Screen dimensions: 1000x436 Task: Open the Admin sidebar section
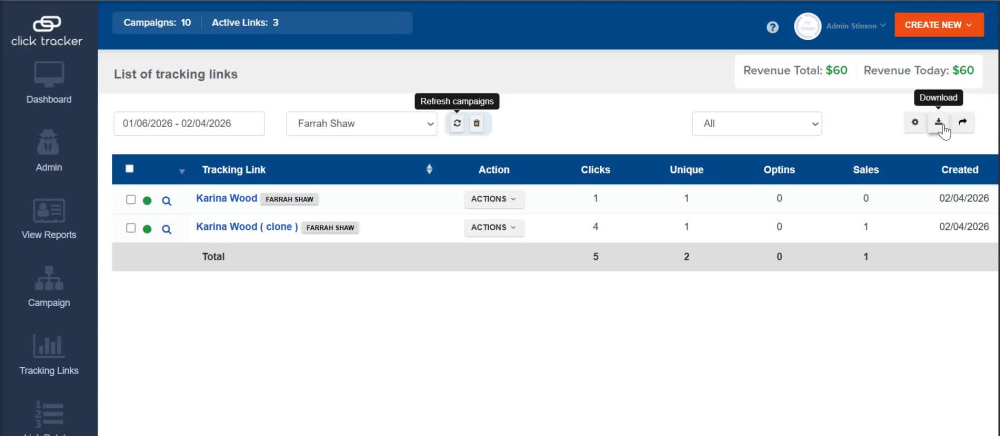click(x=48, y=151)
